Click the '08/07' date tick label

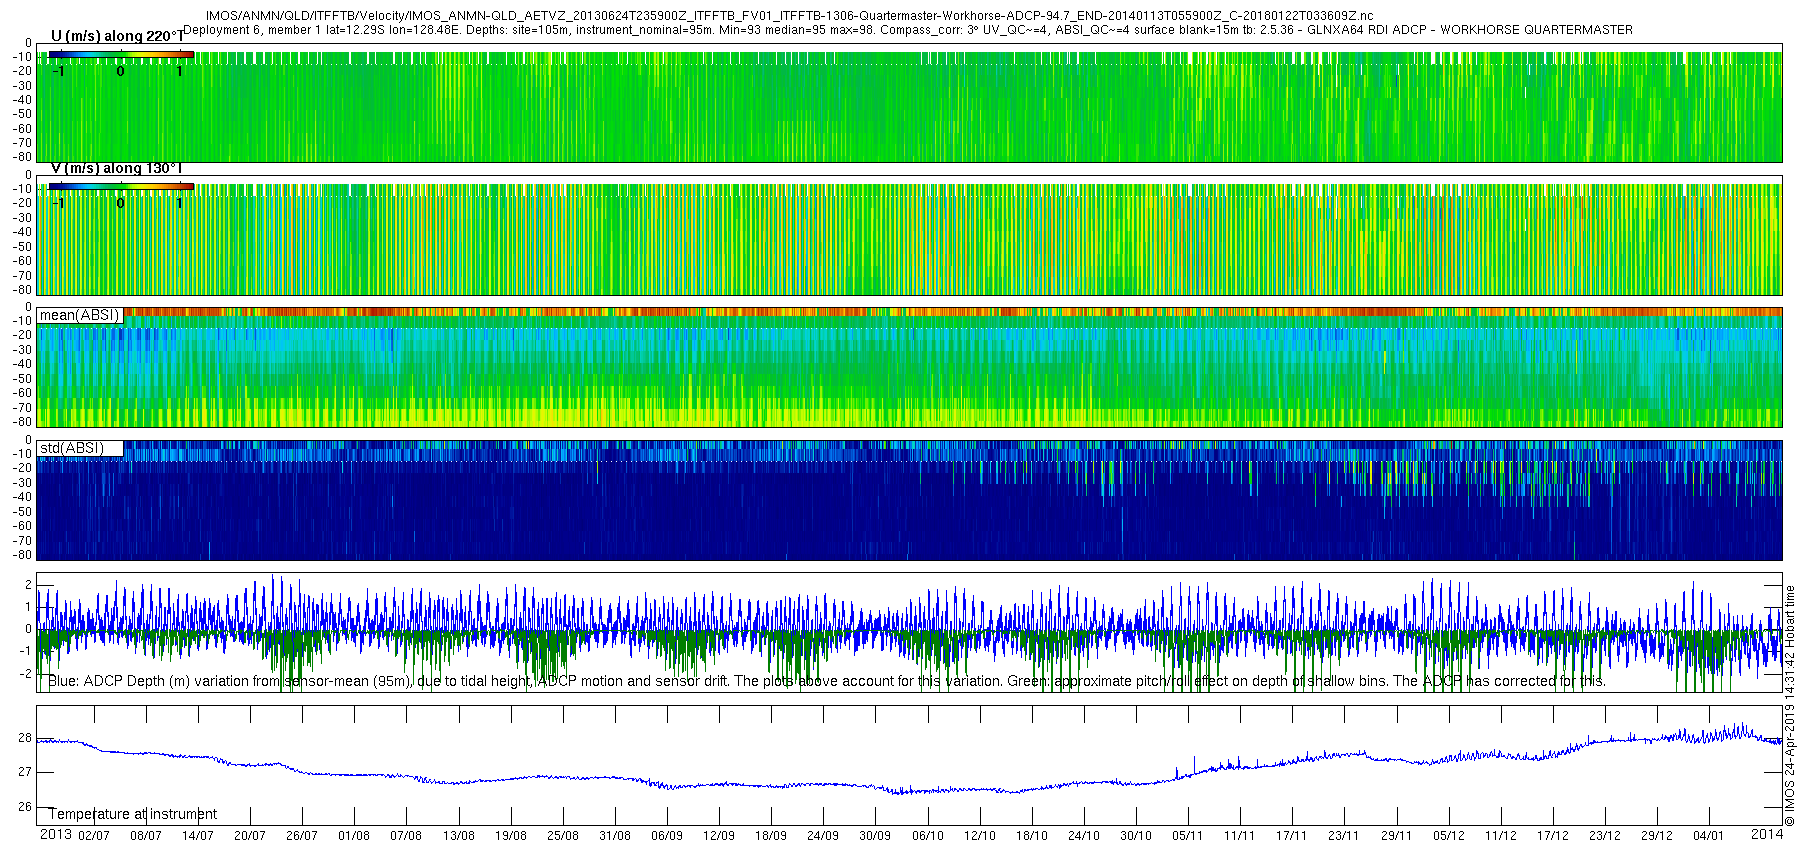(x=146, y=836)
